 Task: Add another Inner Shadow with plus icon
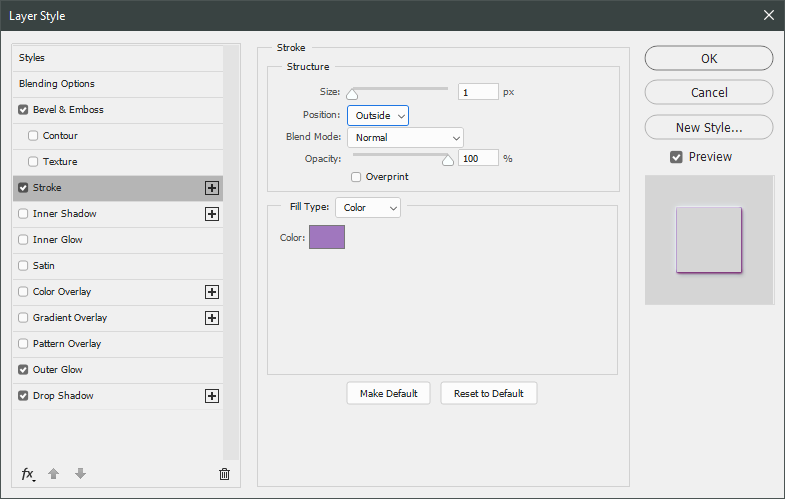211,214
